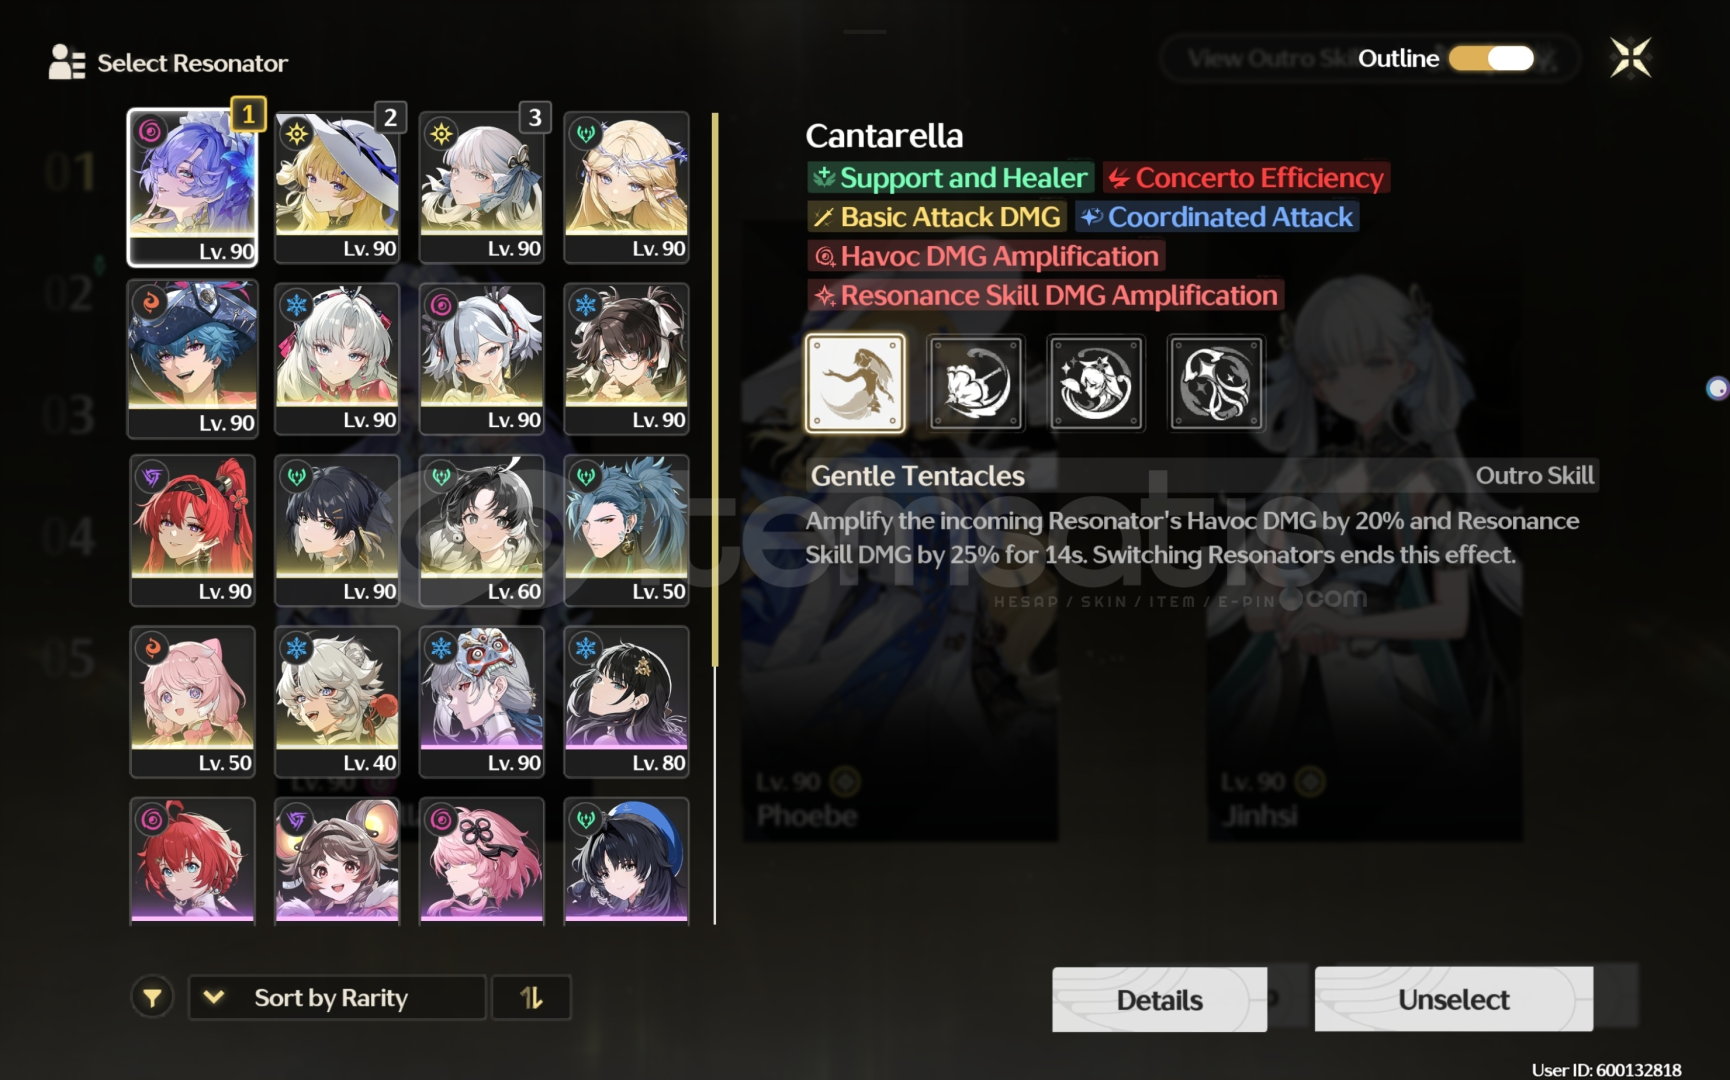Select the Gentle Tentacles outro skill icon
The height and width of the screenshot is (1080, 1730).
(x=855, y=383)
